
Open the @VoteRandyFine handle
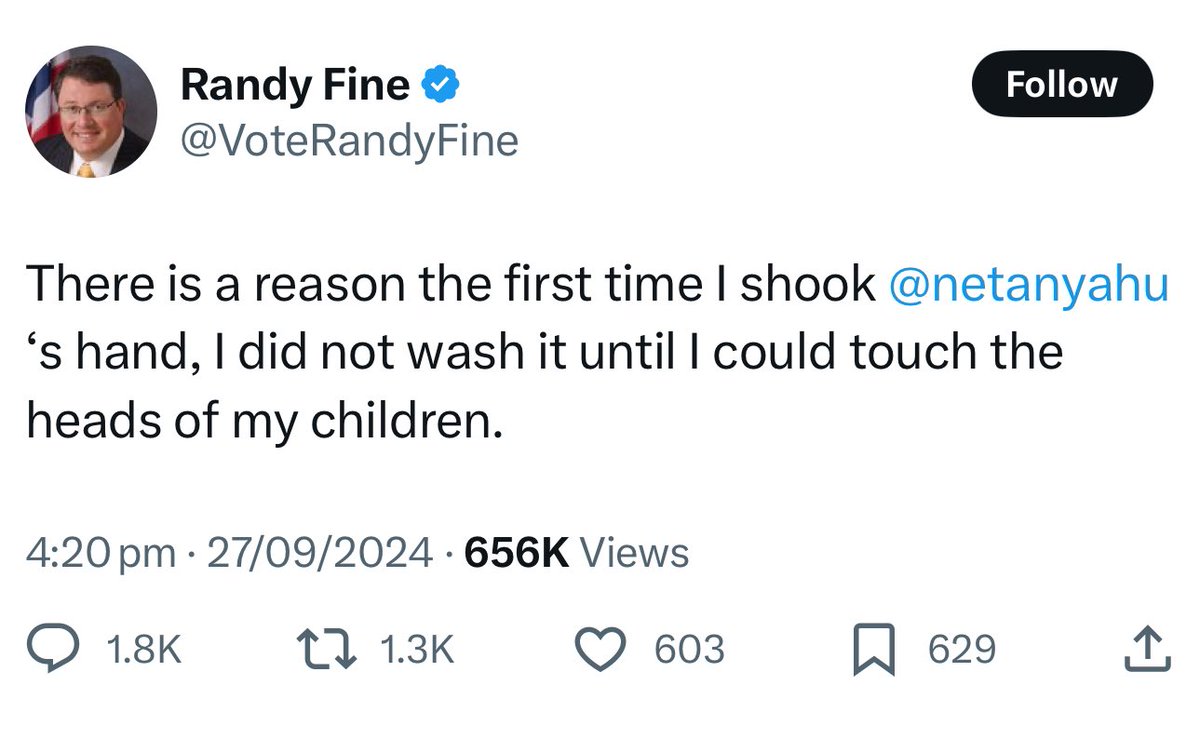(349, 141)
